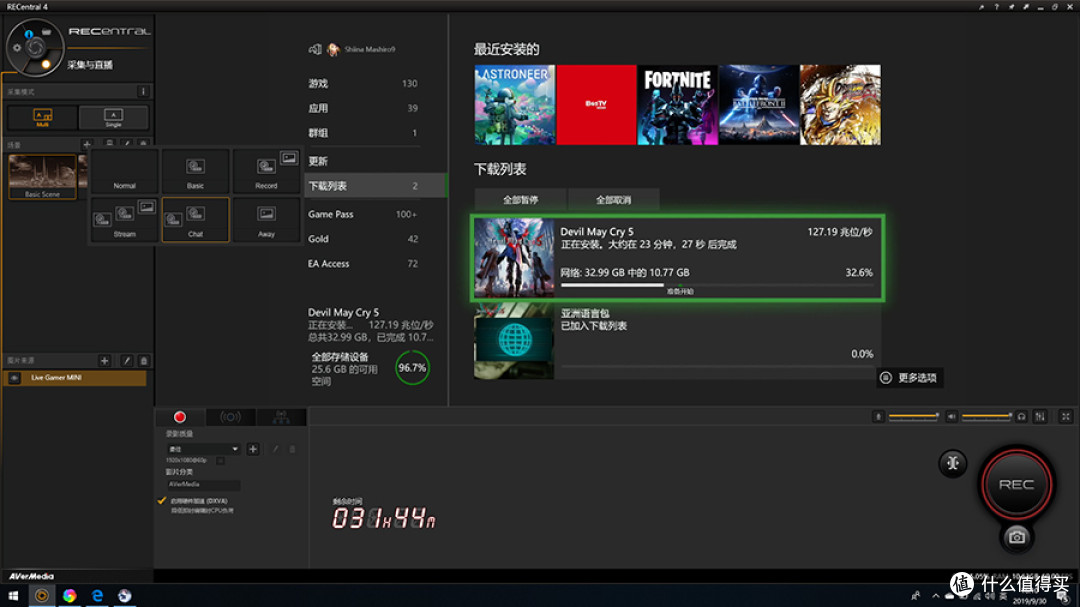Open the Windows Start menu
The image size is (1080, 607).
13,595
